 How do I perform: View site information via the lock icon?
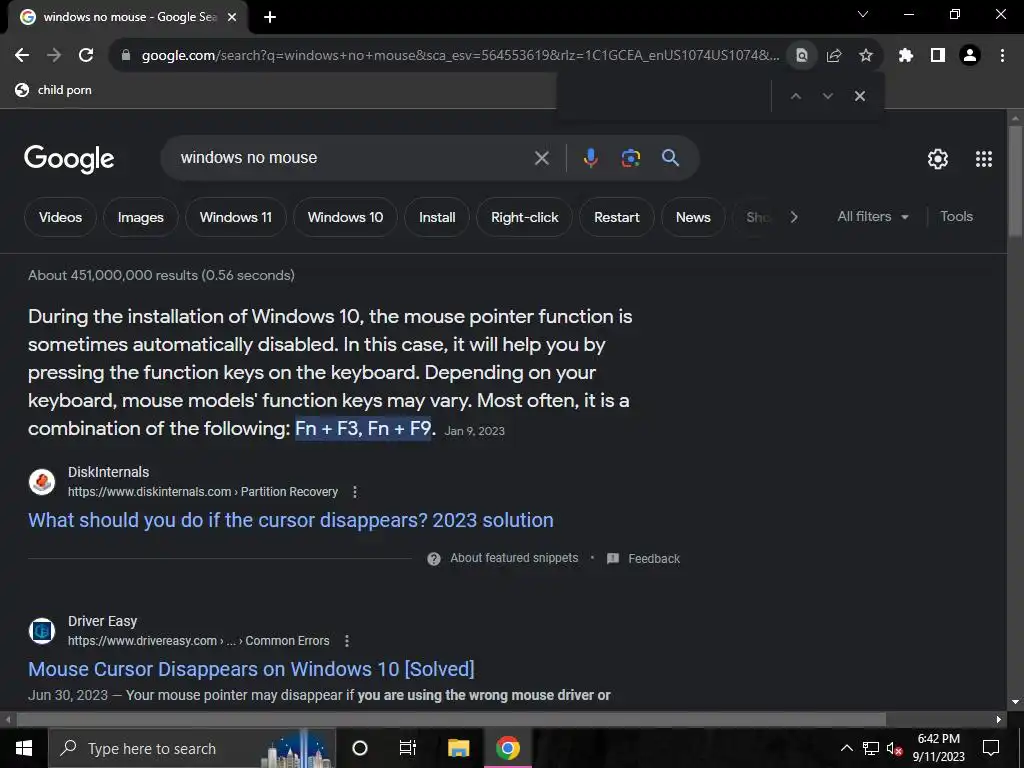click(126, 56)
